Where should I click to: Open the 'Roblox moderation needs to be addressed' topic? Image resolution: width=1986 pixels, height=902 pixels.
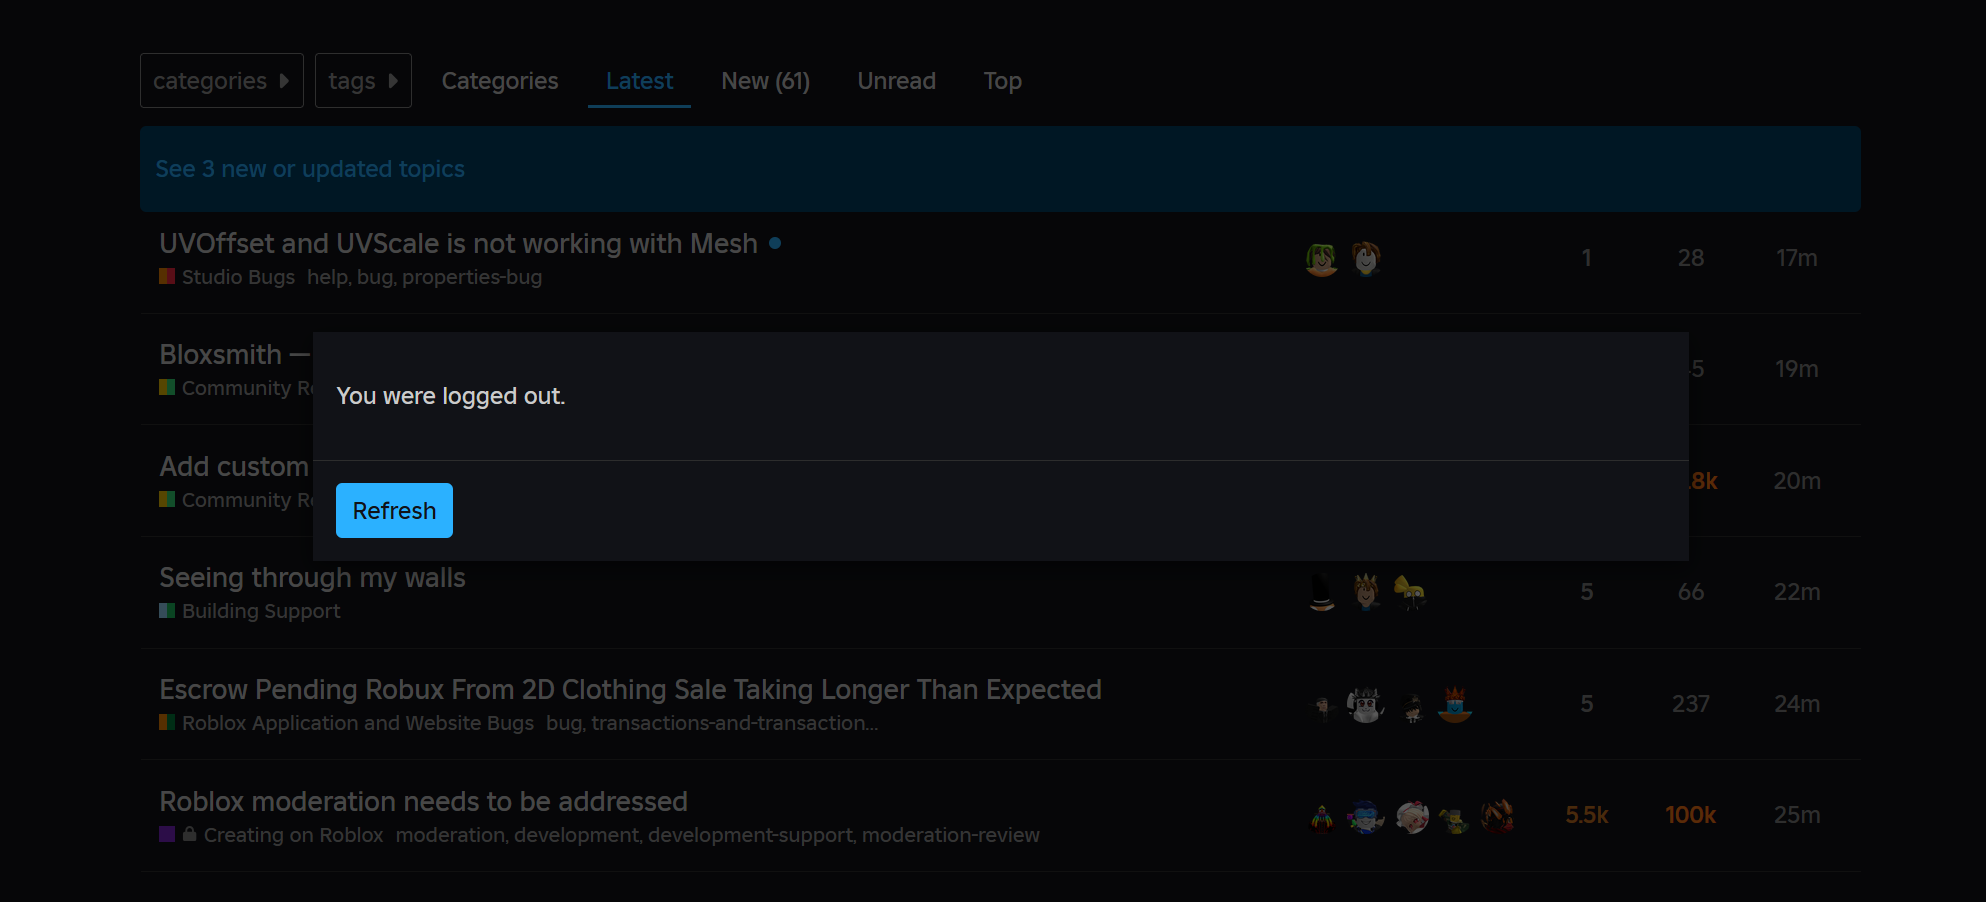pos(423,801)
